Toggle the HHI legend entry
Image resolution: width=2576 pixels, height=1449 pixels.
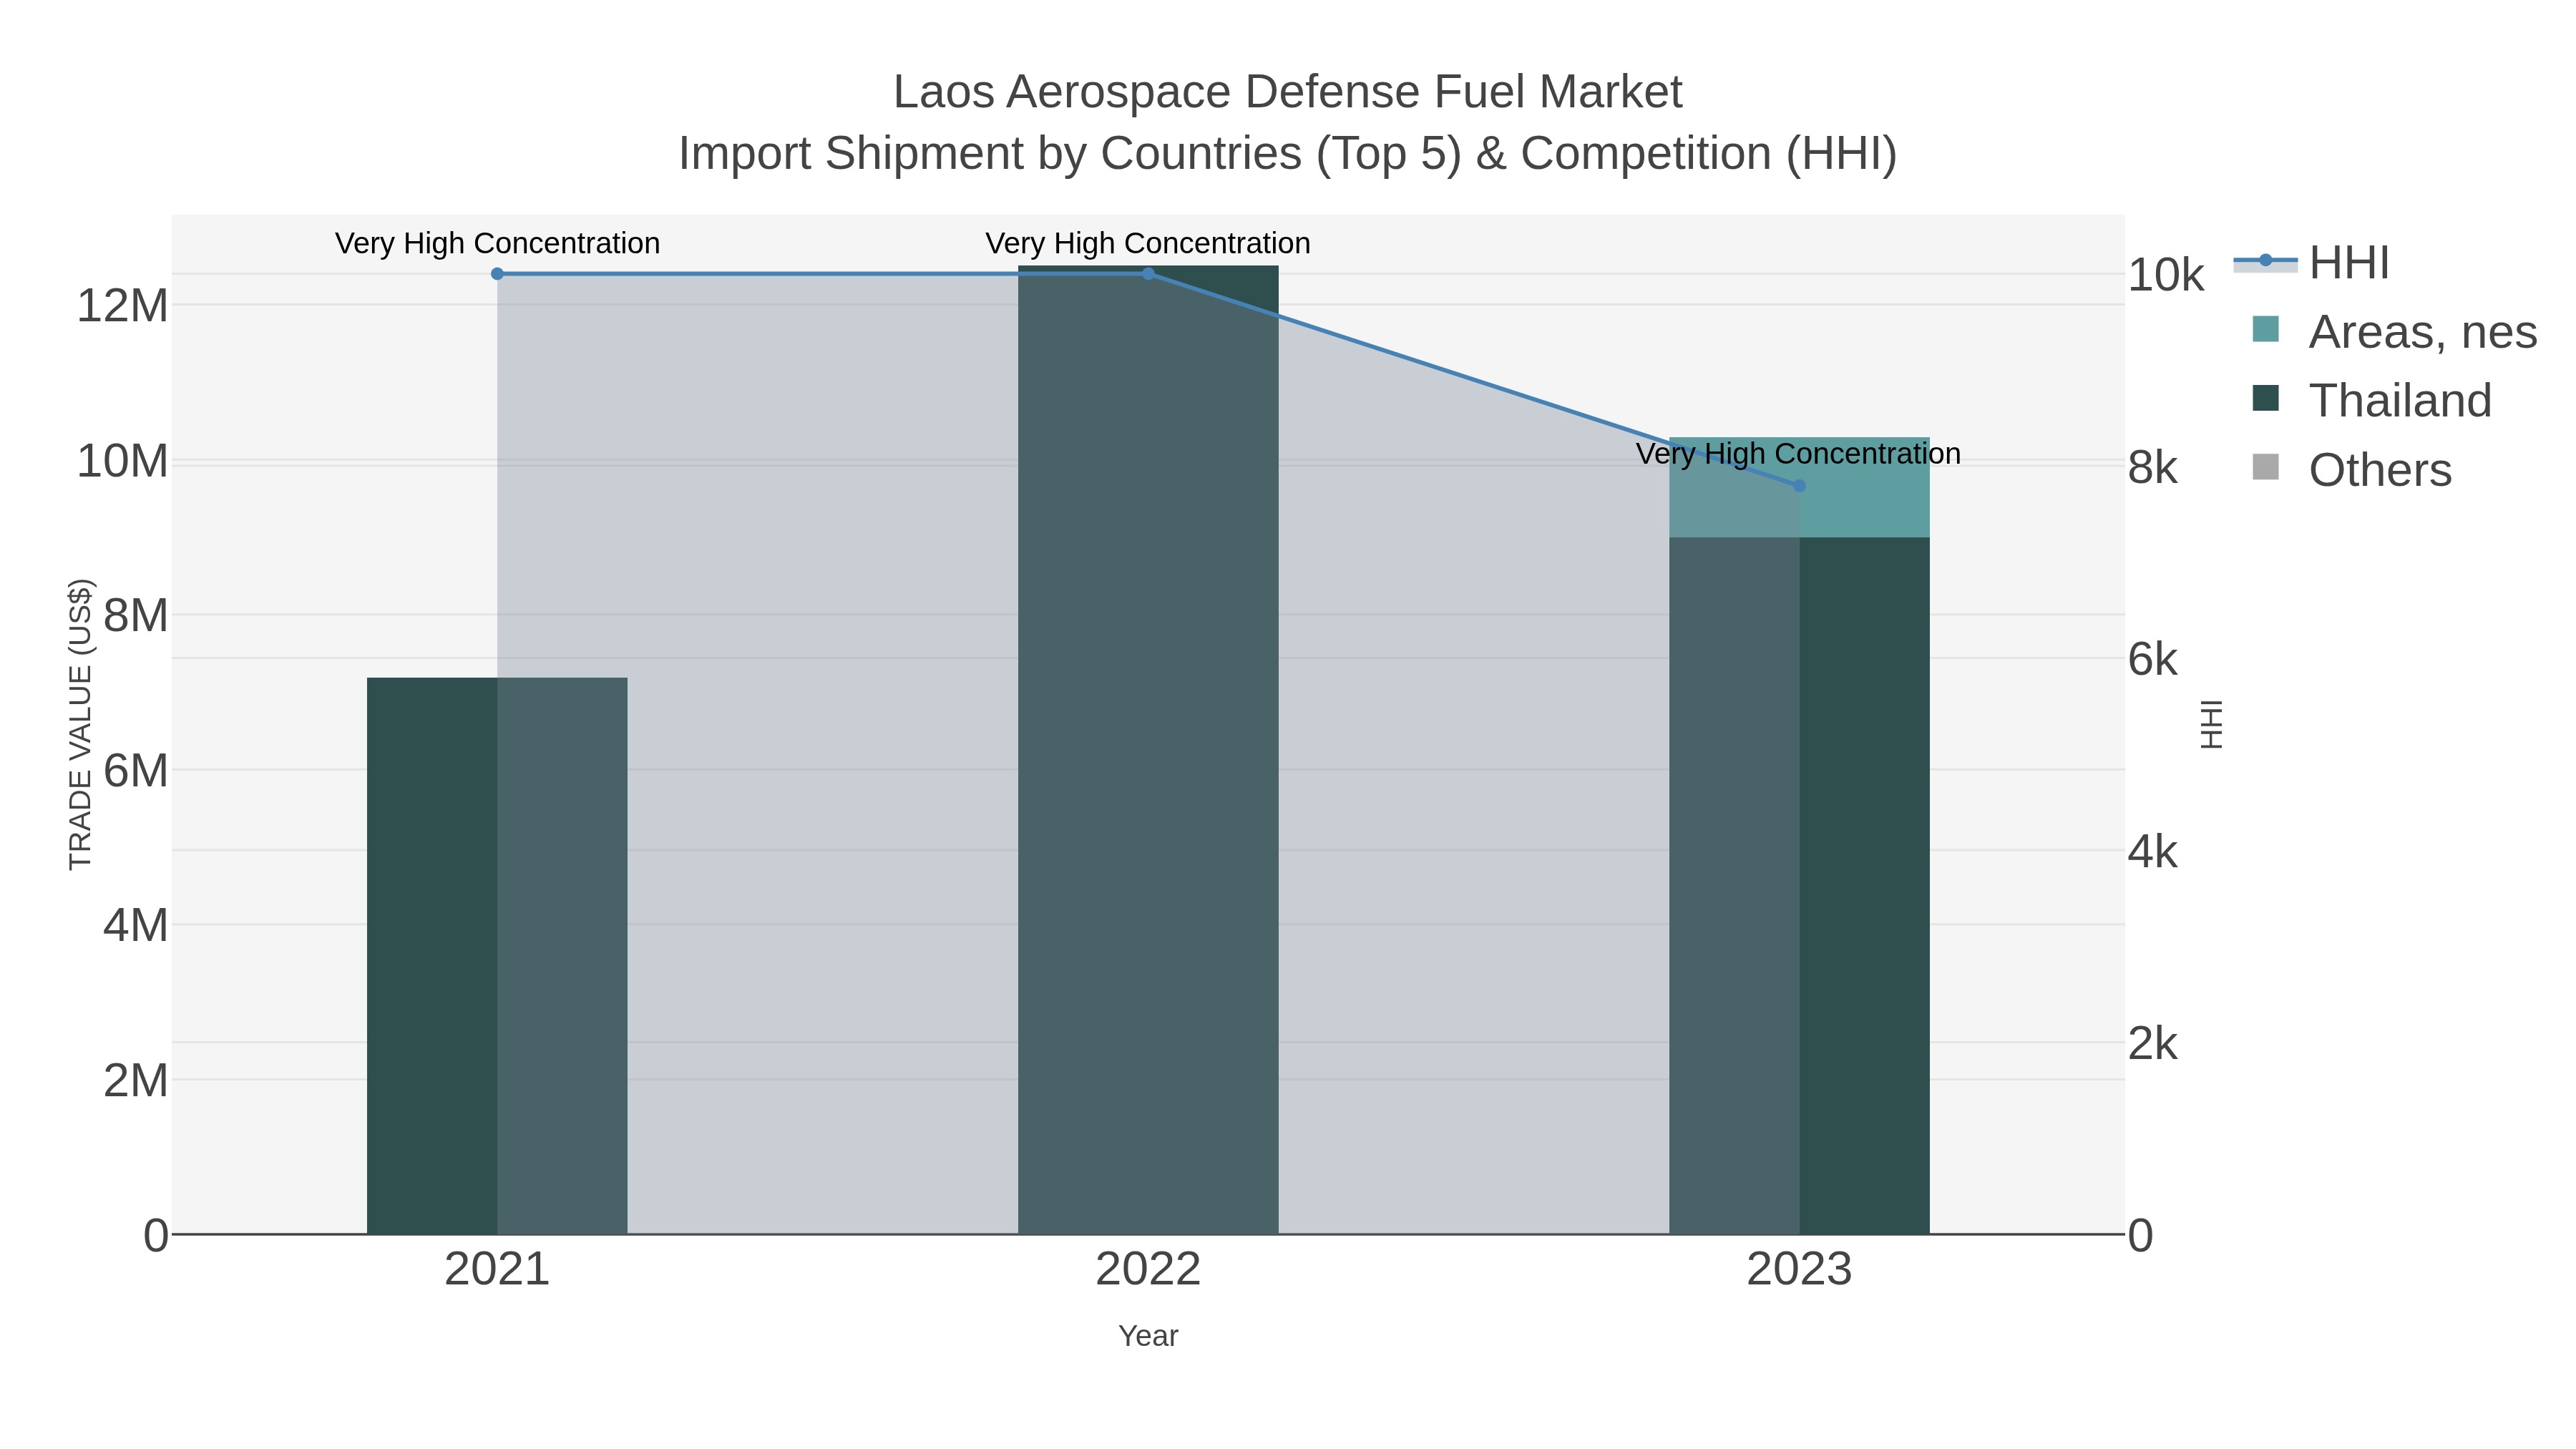(2312, 262)
